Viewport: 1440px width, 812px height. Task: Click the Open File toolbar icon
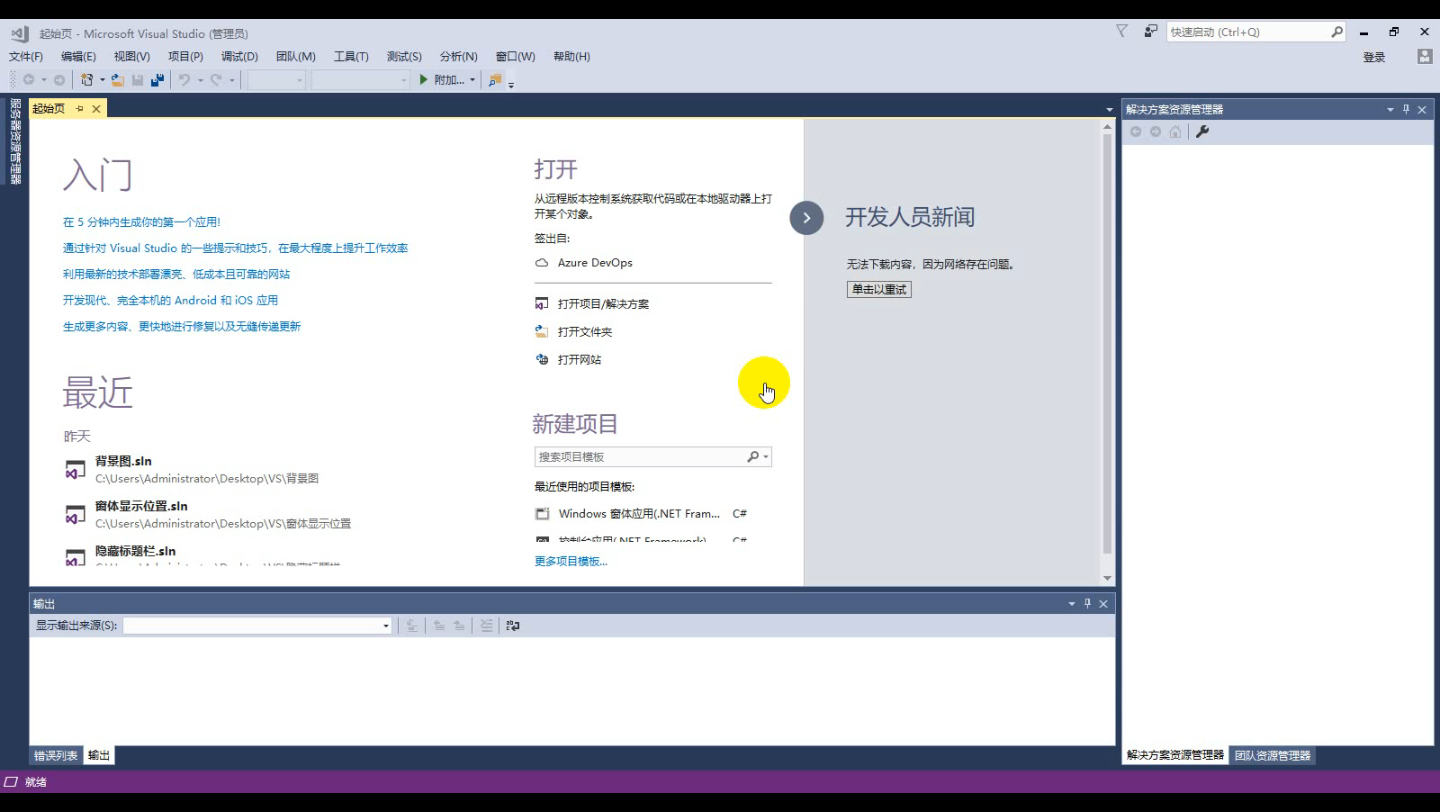116,80
